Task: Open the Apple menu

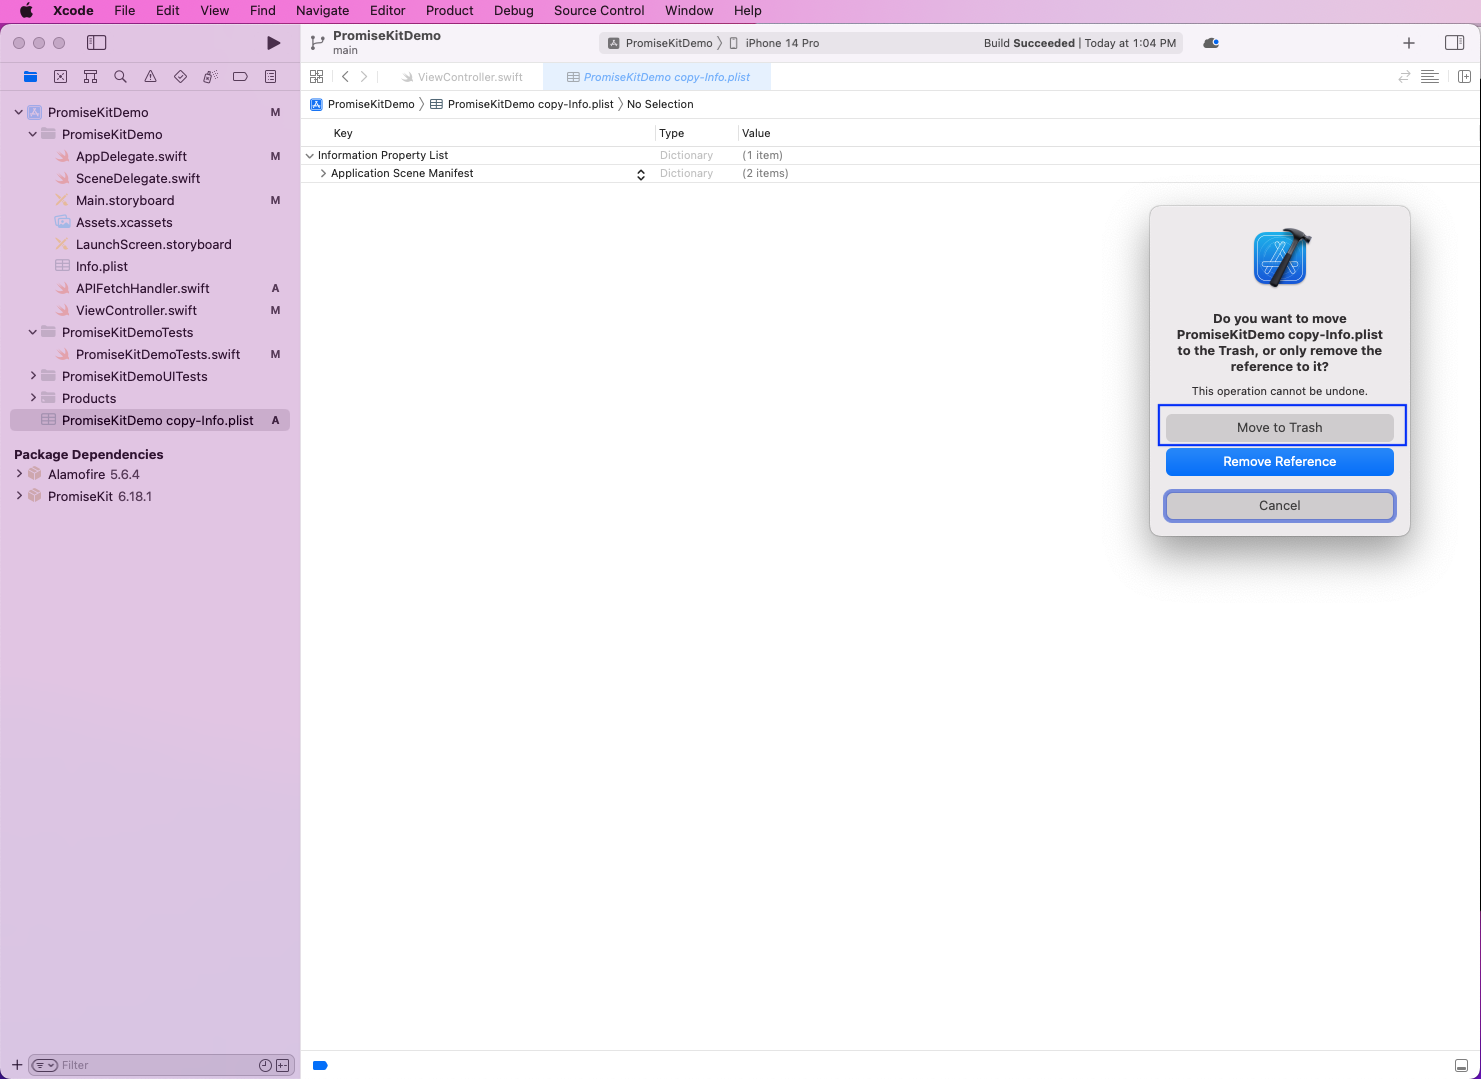Action: coord(26,10)
